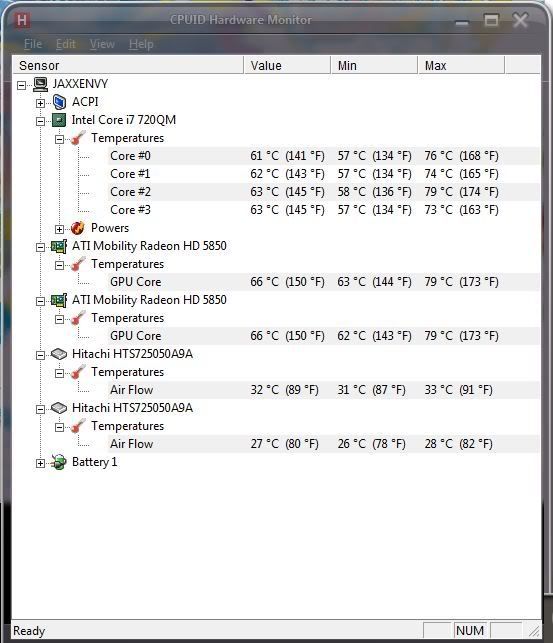
Task: Click thermometer icon under second Hitachi drive
Action: [78, 426]
